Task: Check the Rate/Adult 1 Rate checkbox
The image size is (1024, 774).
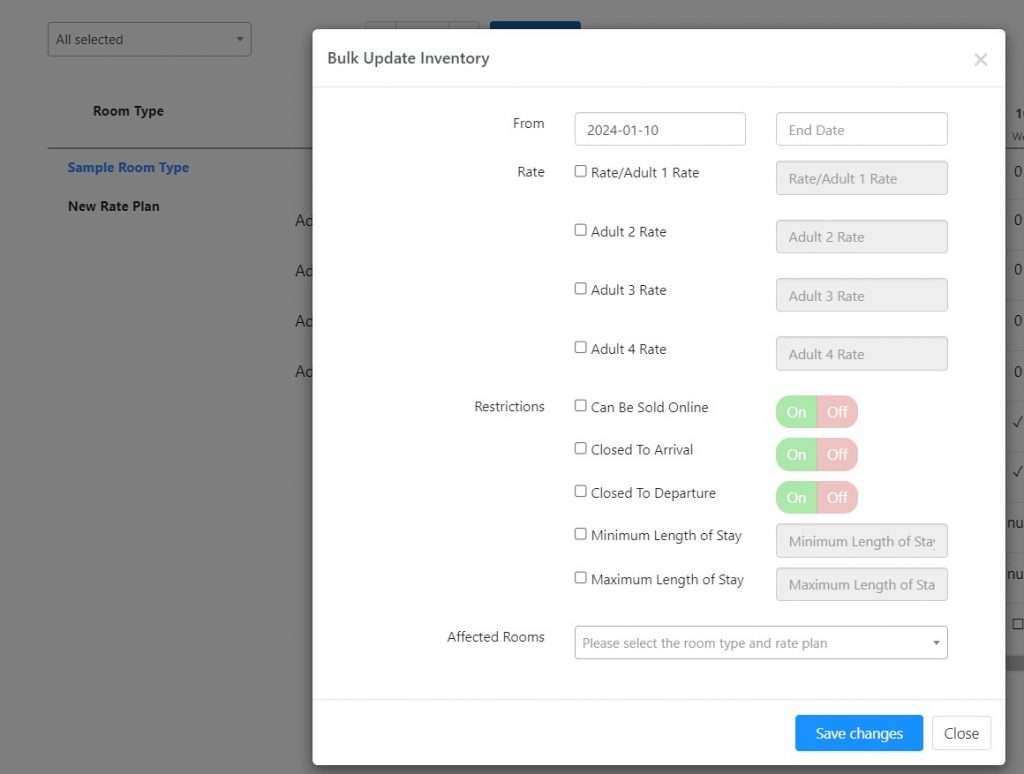Action: point(580,171)
